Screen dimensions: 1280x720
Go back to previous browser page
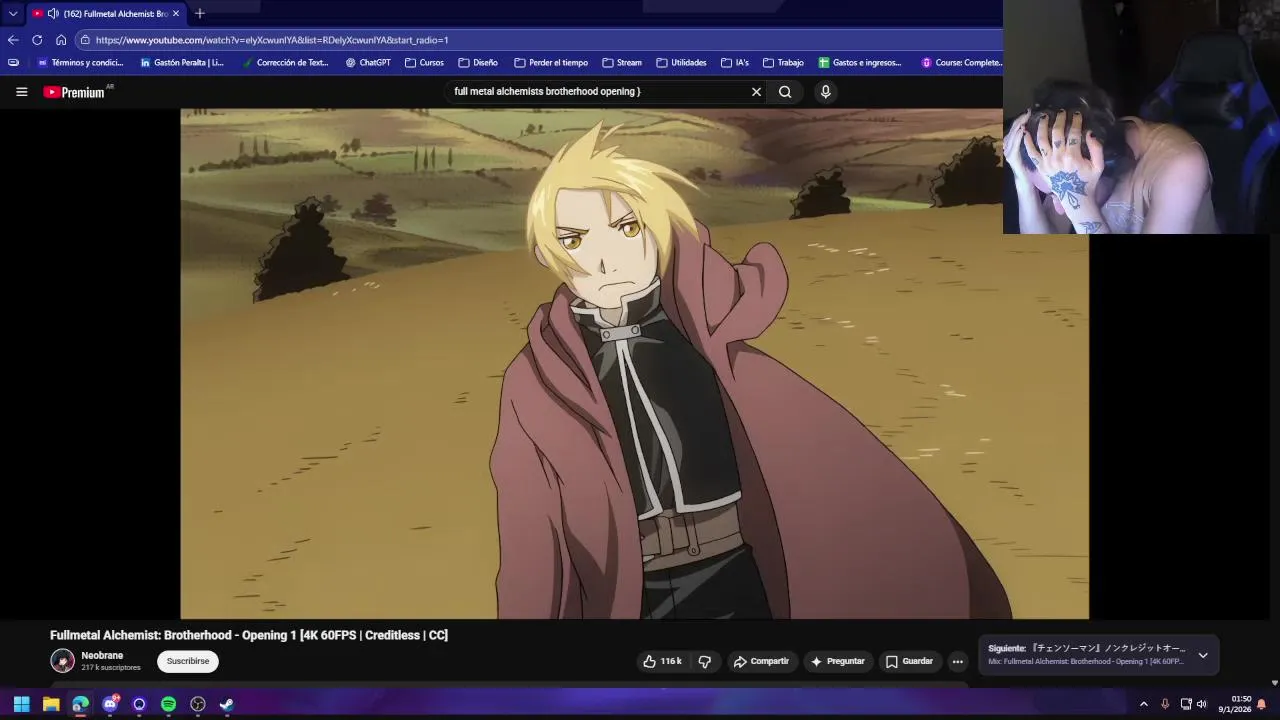click(12, 40)
